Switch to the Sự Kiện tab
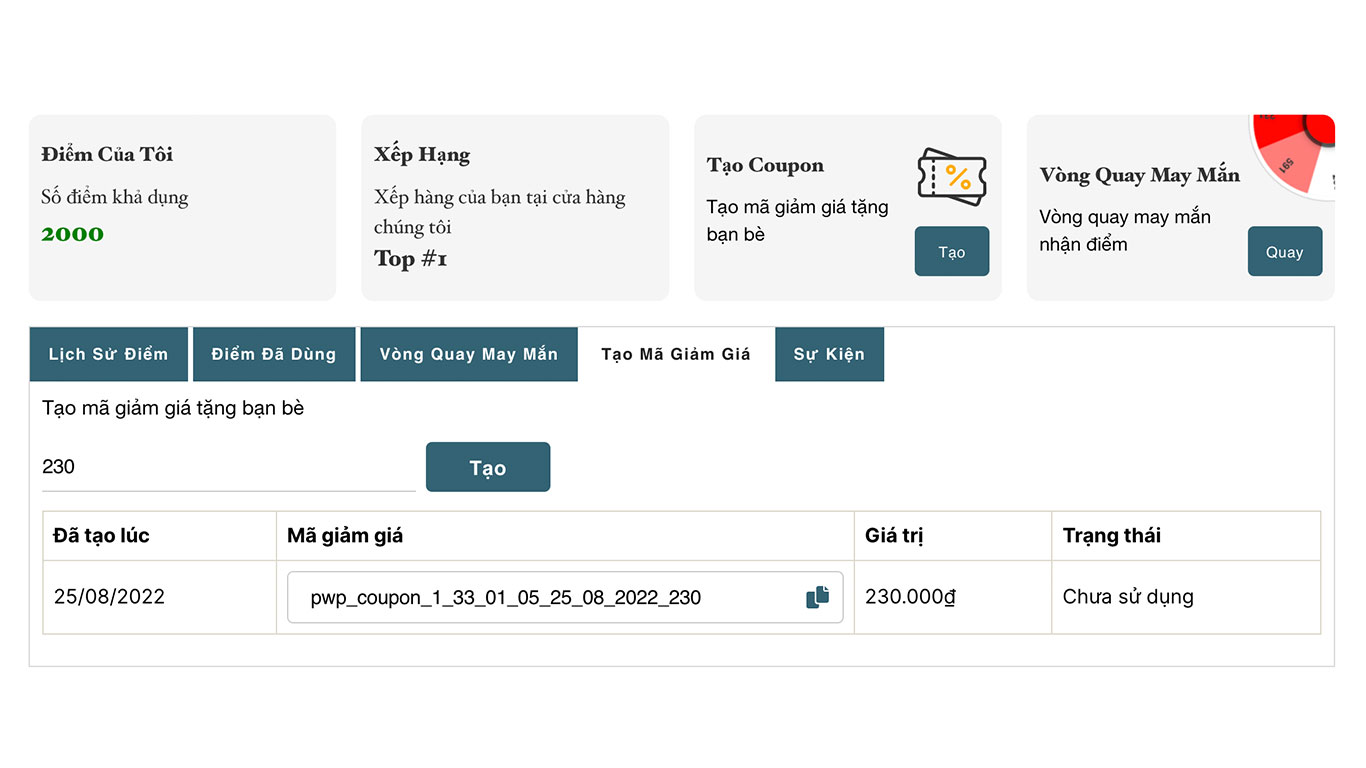Screen dimensions: 1366x768 click(x=829, y=353)
